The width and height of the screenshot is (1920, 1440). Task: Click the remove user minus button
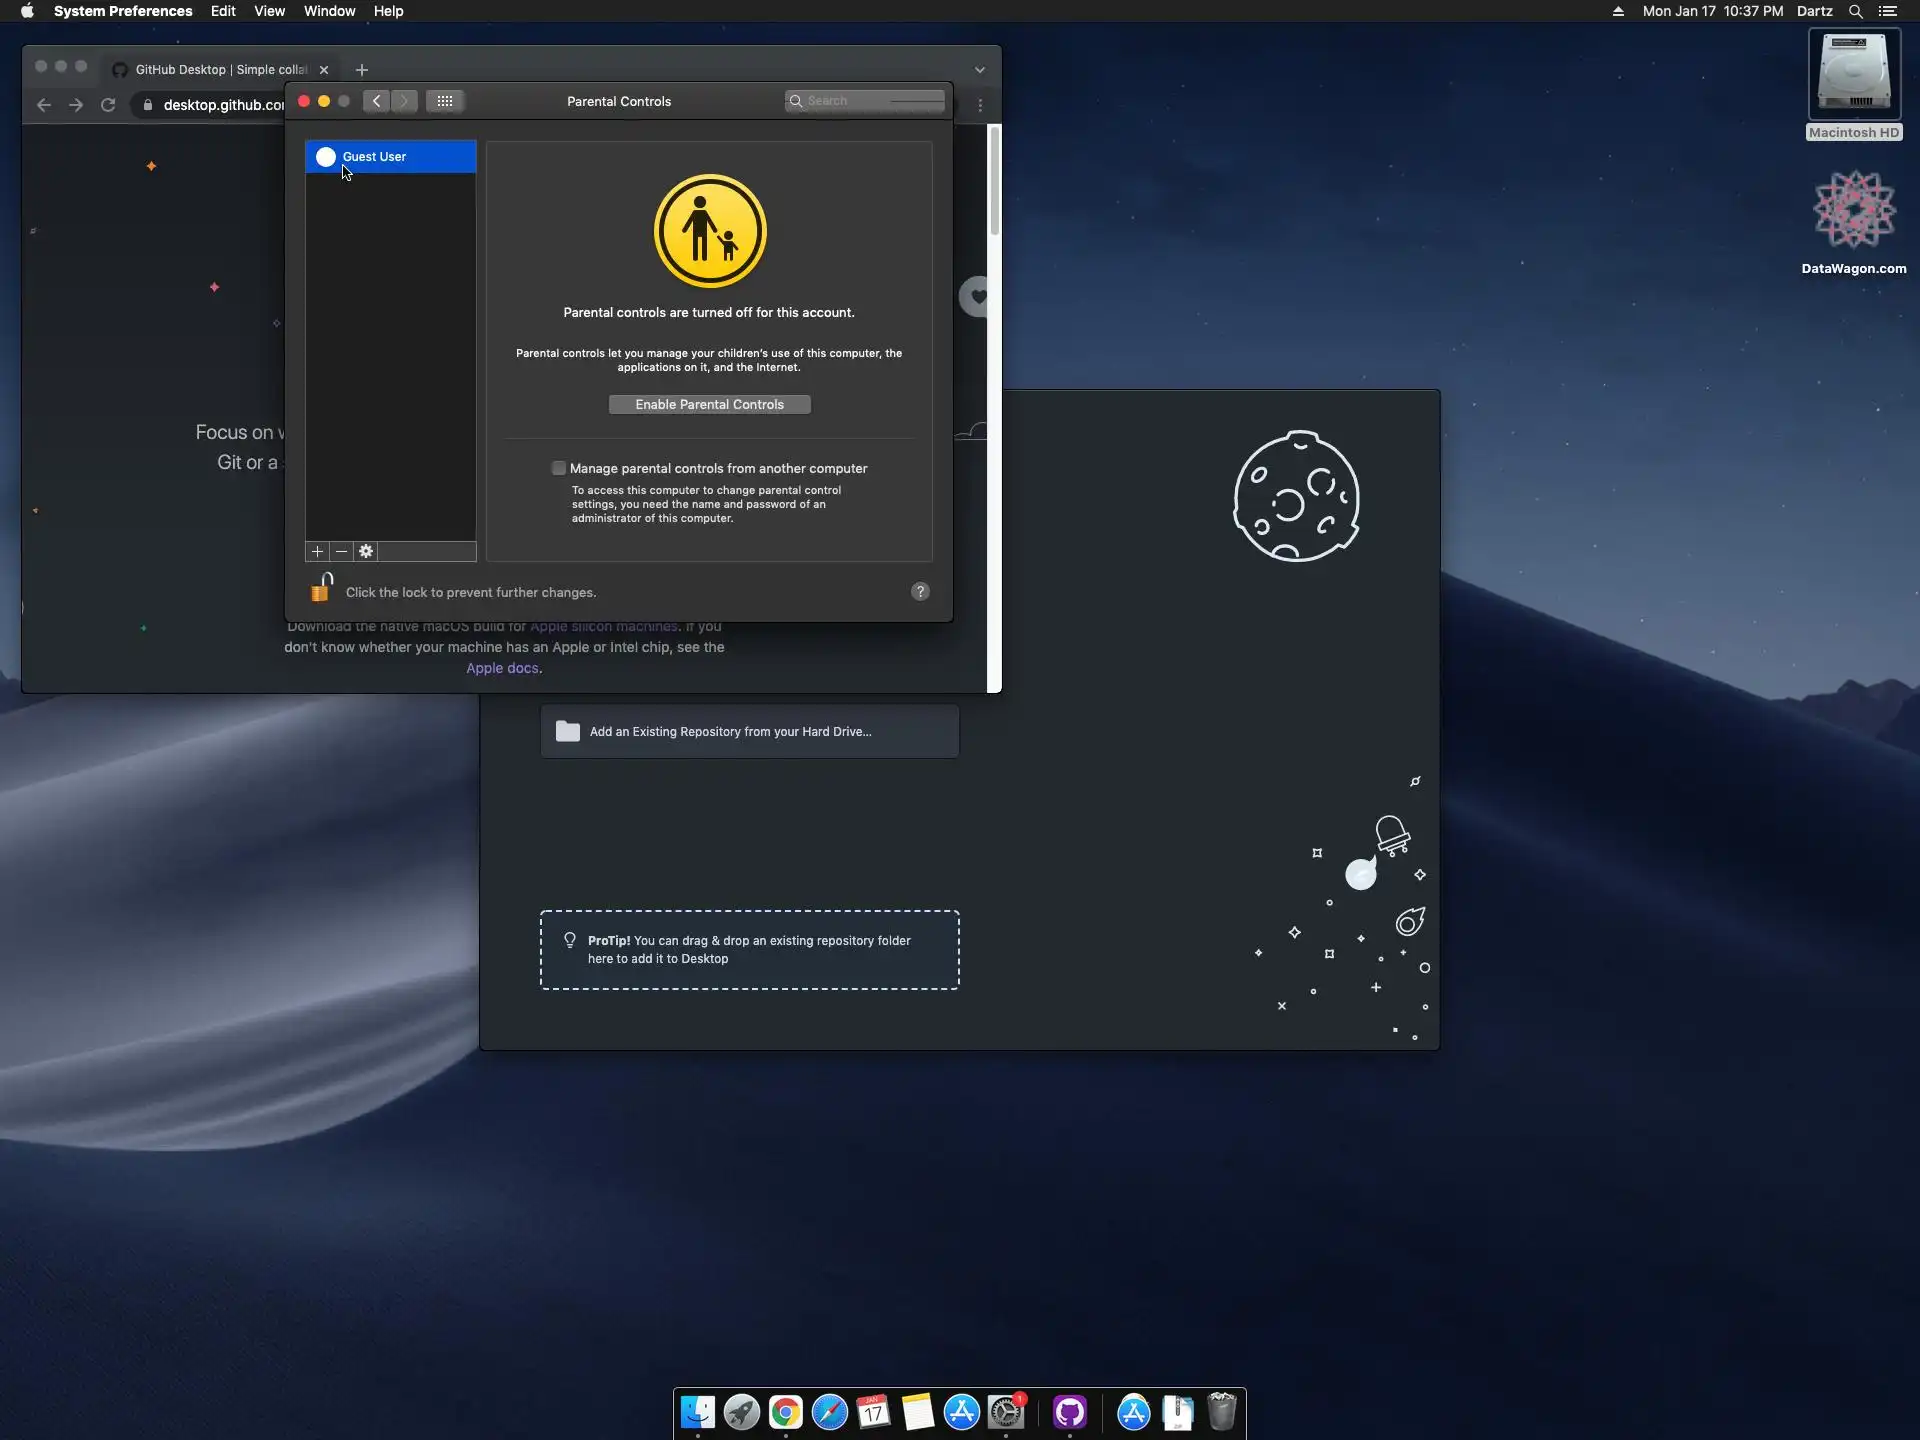342,552
